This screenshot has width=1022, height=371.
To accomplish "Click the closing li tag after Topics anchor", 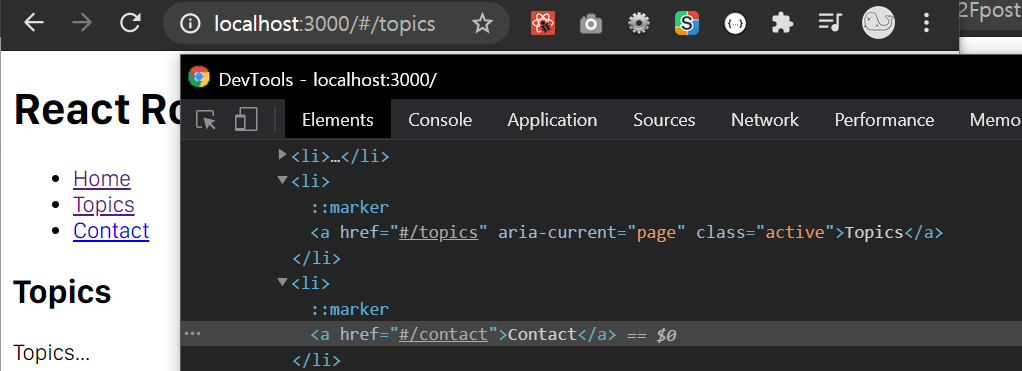I will tap(317, 258).
